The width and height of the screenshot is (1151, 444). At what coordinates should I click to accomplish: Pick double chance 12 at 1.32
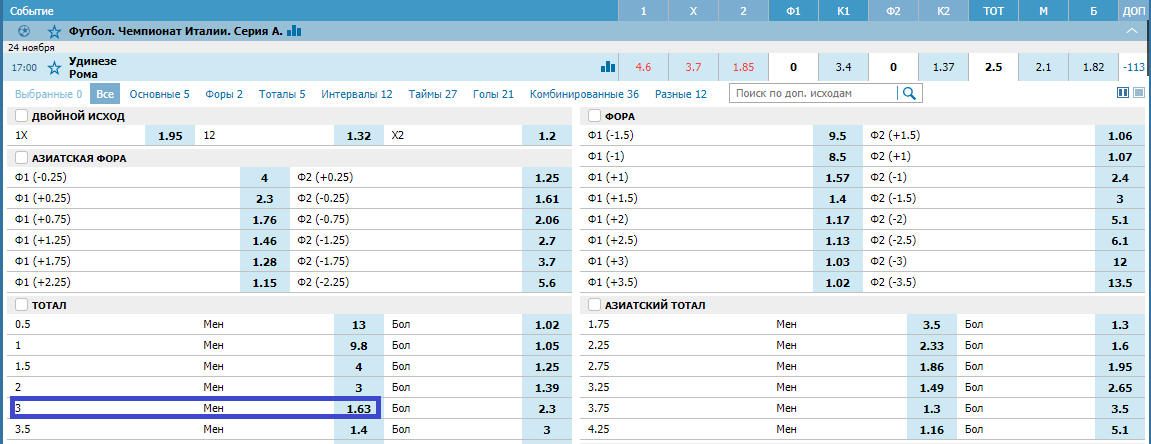point(359,136)
